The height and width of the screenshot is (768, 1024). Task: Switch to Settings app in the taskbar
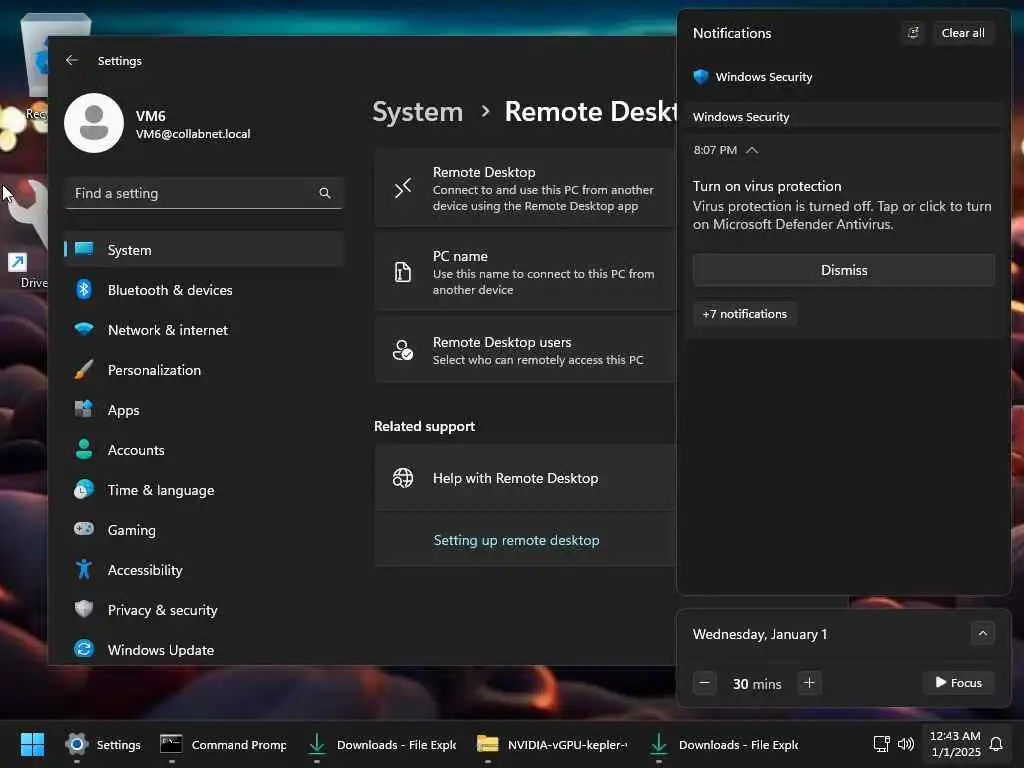103,744
